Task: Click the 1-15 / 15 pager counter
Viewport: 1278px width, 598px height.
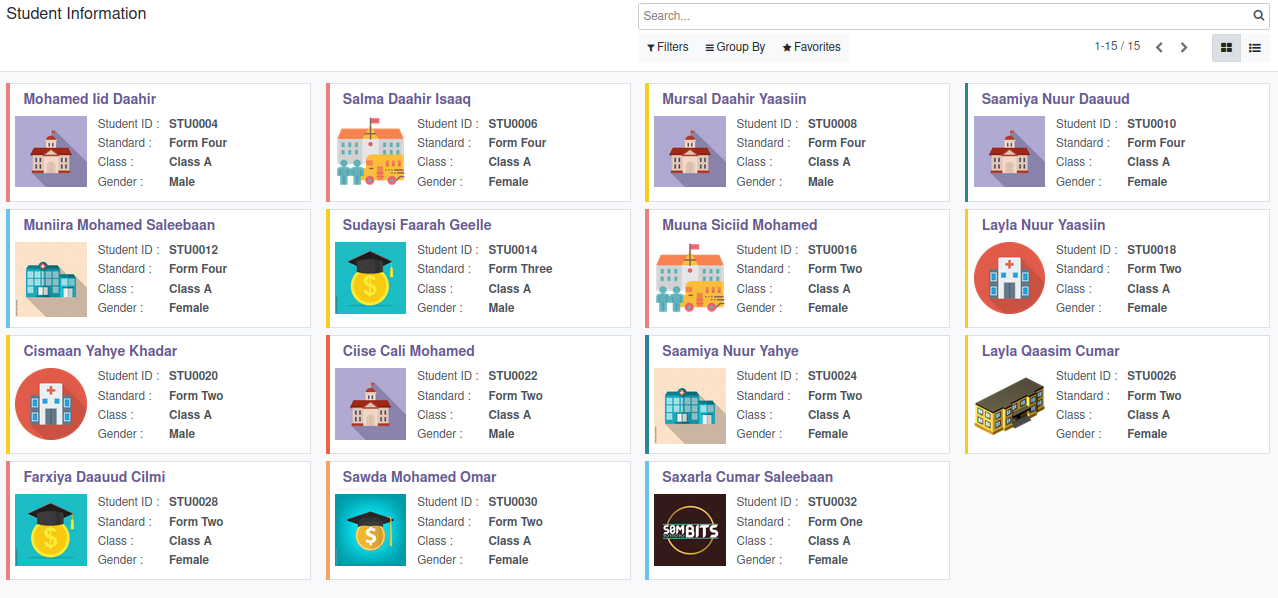Action: pyautogui.click(x=1117, y=46)
